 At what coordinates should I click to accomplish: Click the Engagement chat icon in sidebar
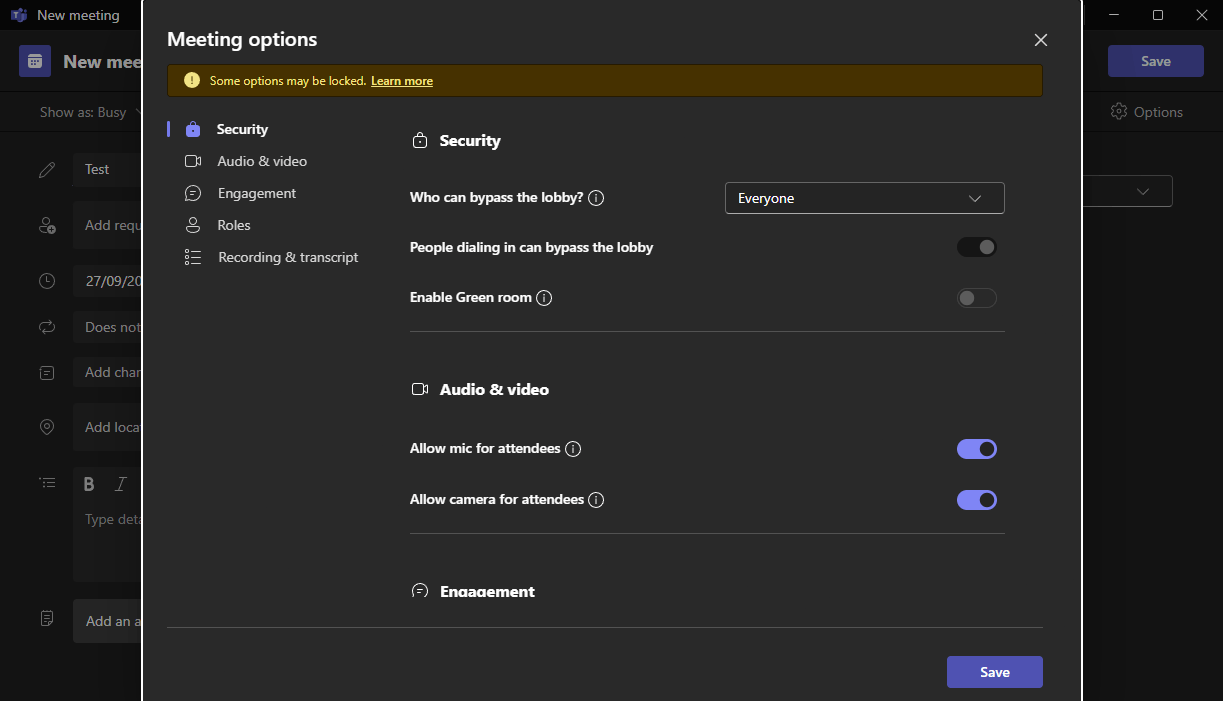pos(192,193)
